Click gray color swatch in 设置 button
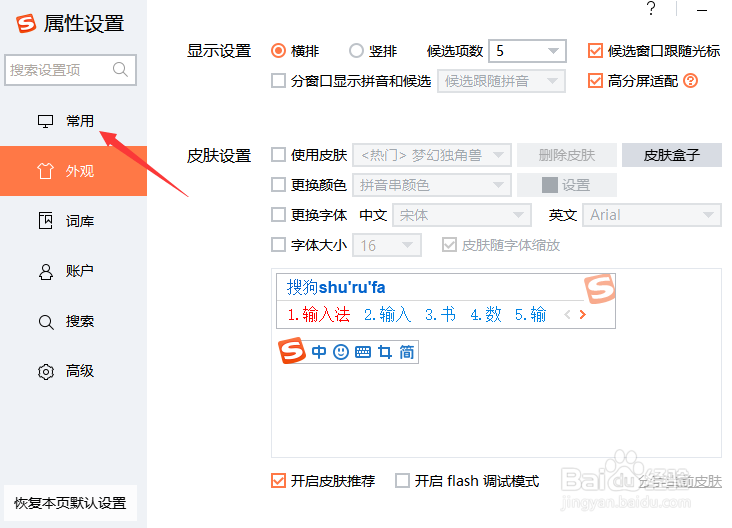Viewport: 732px width, 528px height. pos(549,185)
